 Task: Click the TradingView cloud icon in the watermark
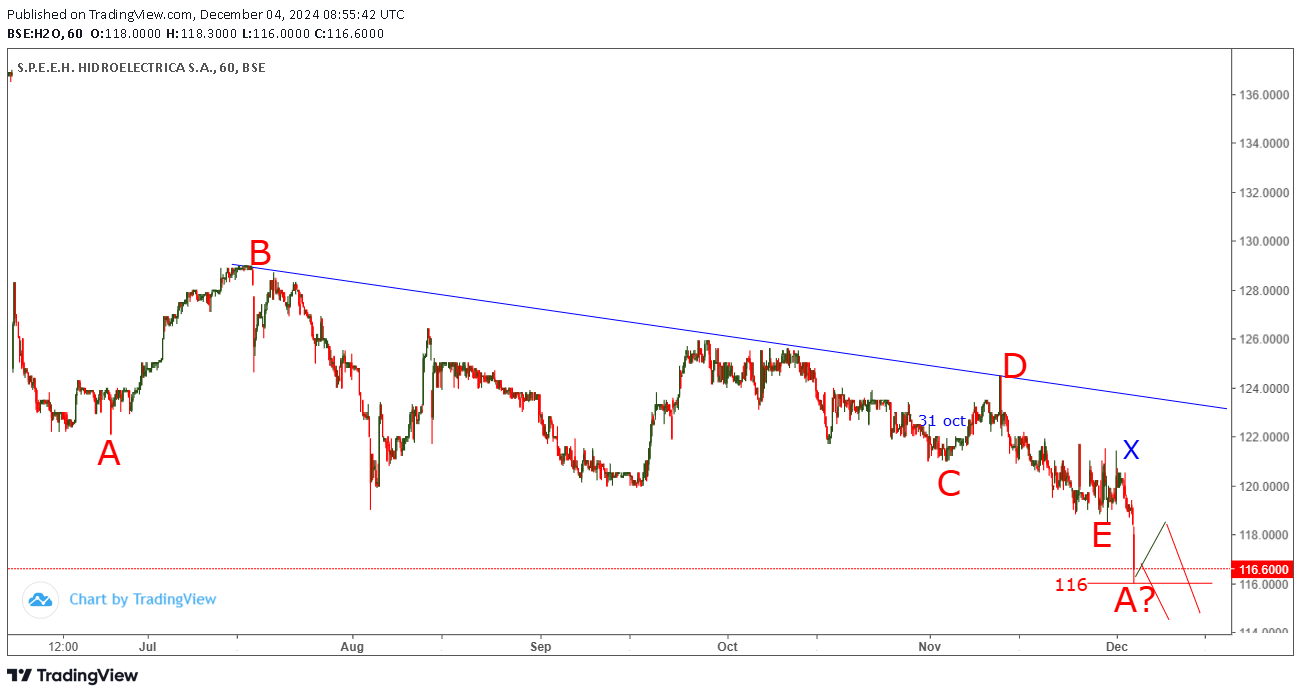[x=40, y=600]
